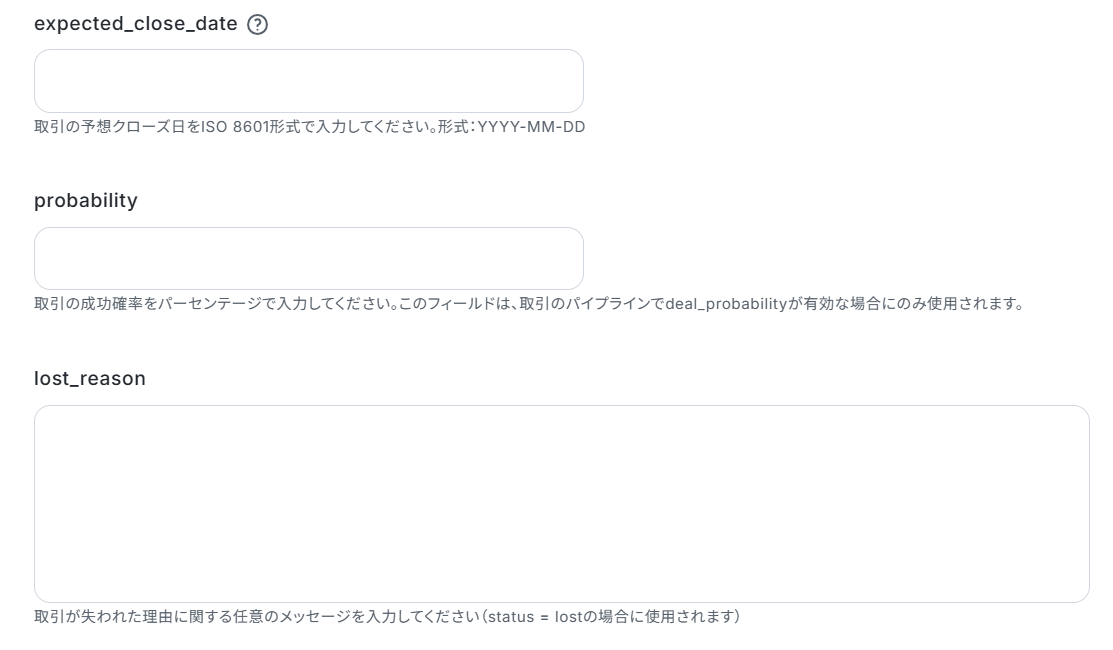
Task: Focus the expected_close_date input field
Action: [x=308, y=81]
